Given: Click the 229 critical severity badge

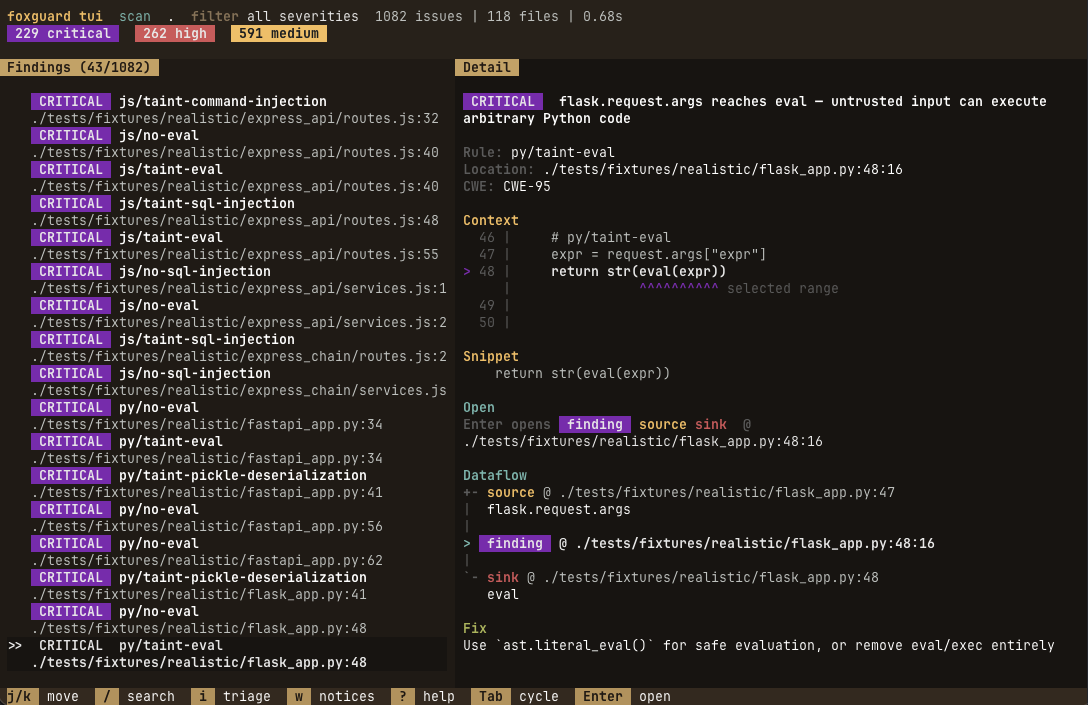Looking at the screenshot, I should click(62, 33).
